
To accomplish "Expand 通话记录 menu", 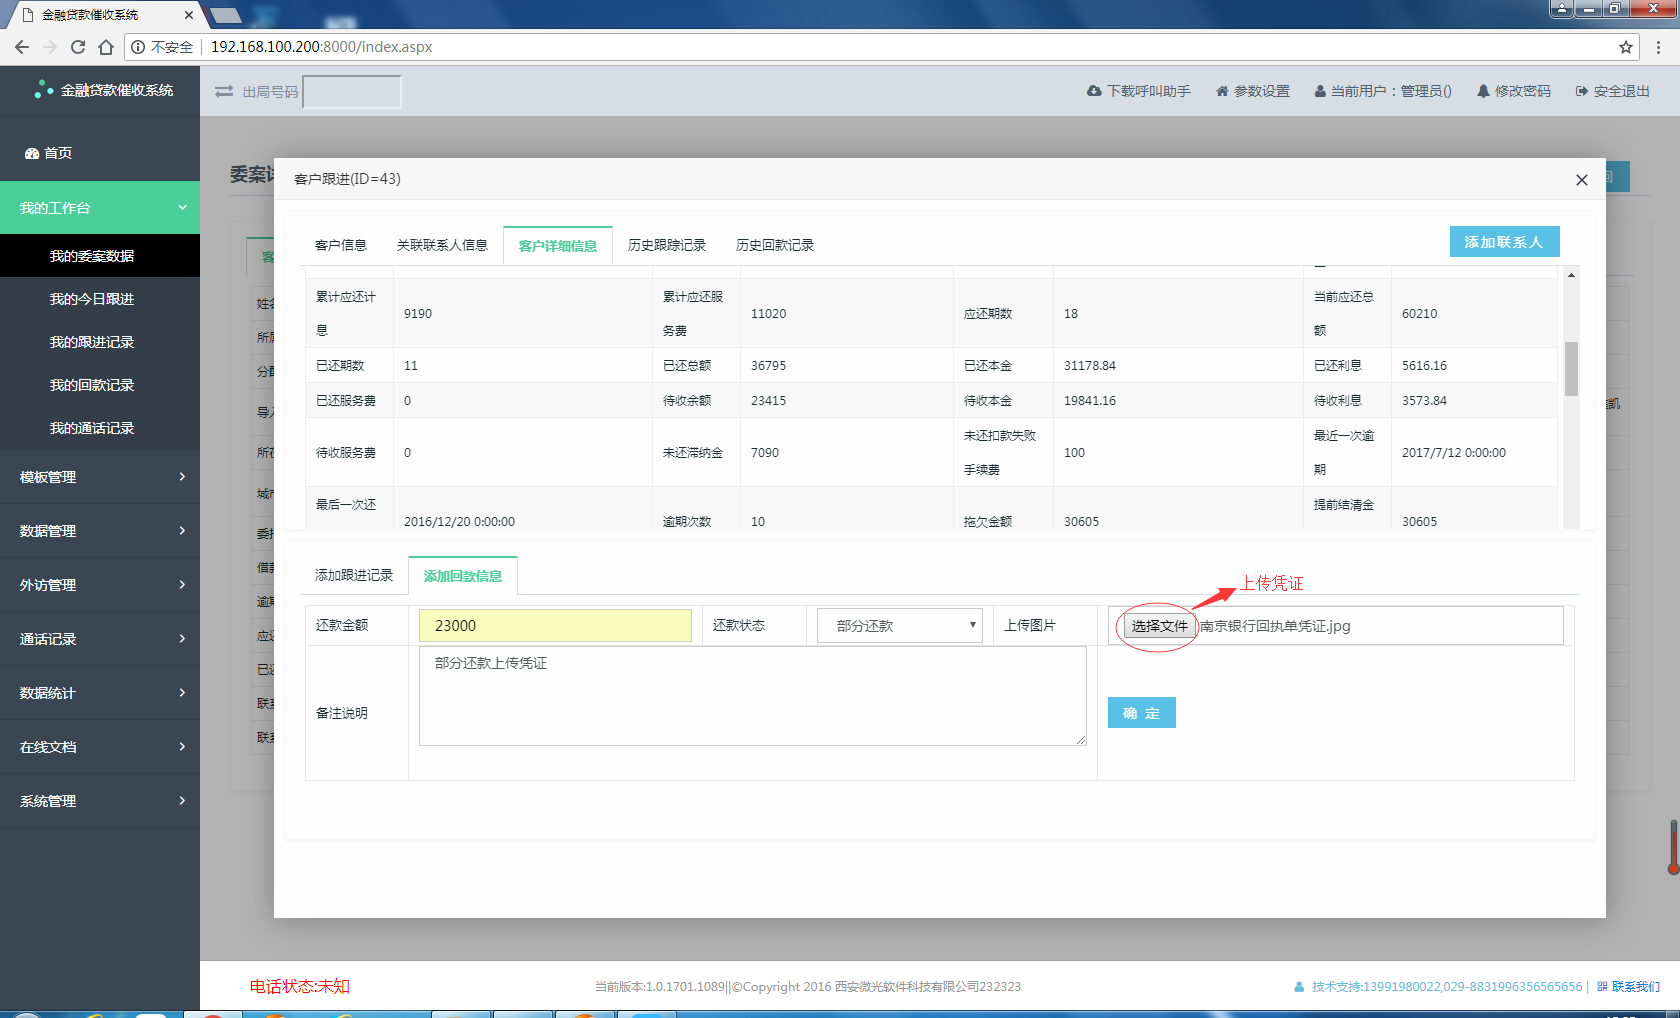I will (x=100, y=639).
